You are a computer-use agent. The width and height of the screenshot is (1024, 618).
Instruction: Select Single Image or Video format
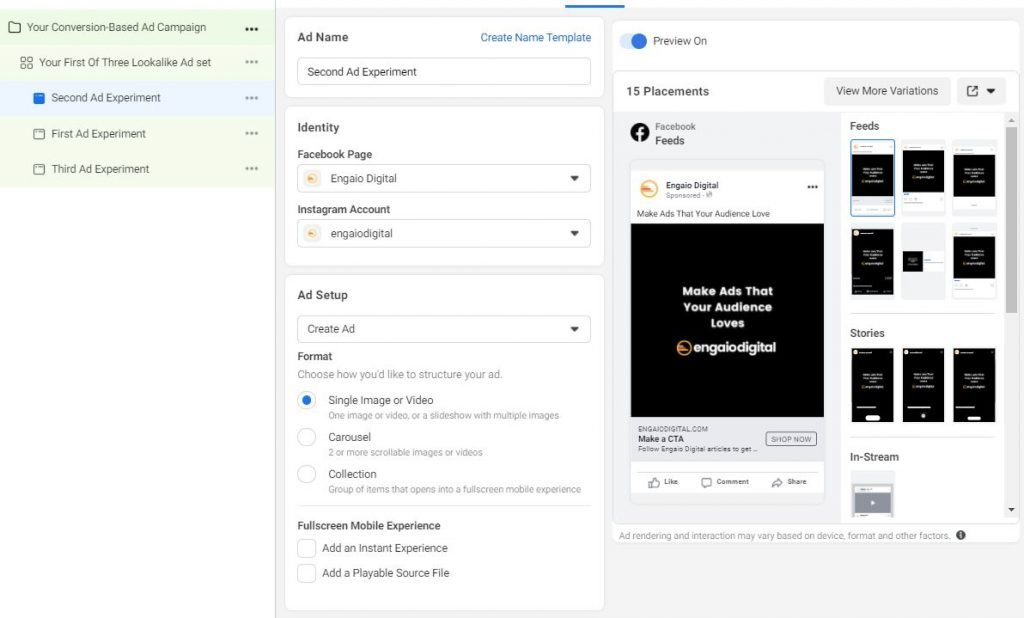(306, 400)
